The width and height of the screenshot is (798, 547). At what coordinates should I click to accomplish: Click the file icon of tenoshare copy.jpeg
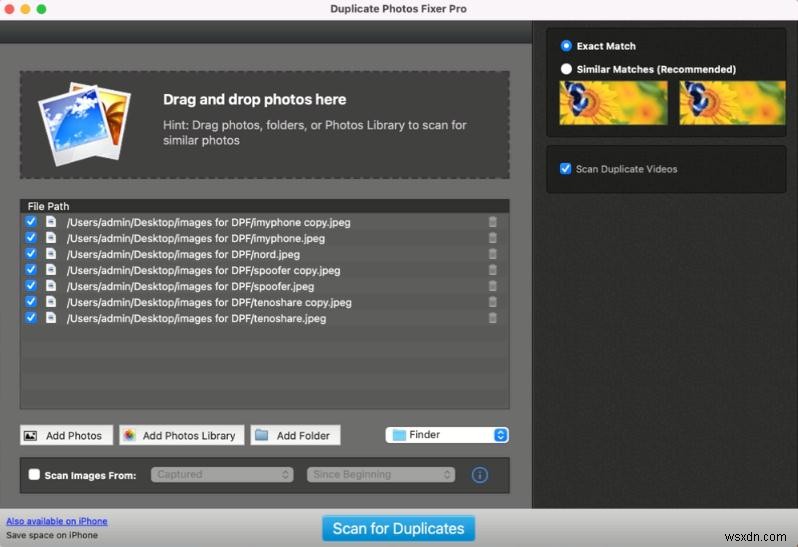pos(51,302)
